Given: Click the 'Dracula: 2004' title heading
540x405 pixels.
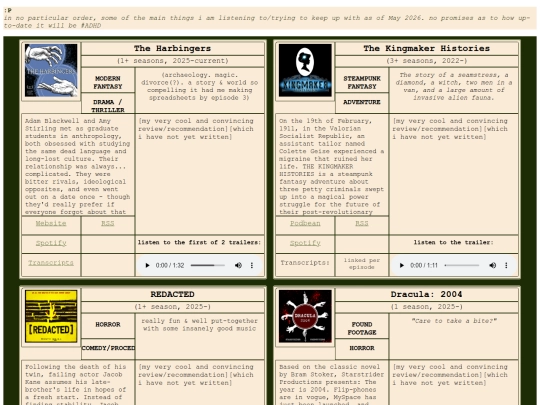Looking at the screenshot, I should click(427, 294).
